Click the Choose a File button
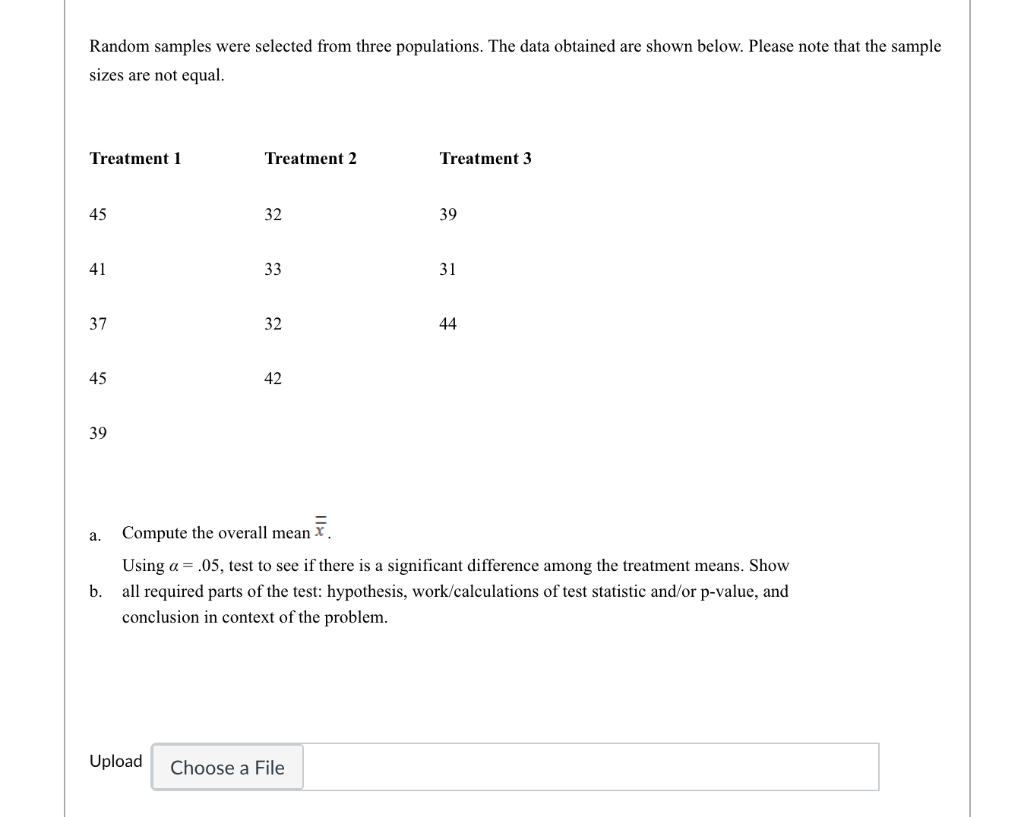This screenshot has height=817, width=1024. click(x=227, y=767)
